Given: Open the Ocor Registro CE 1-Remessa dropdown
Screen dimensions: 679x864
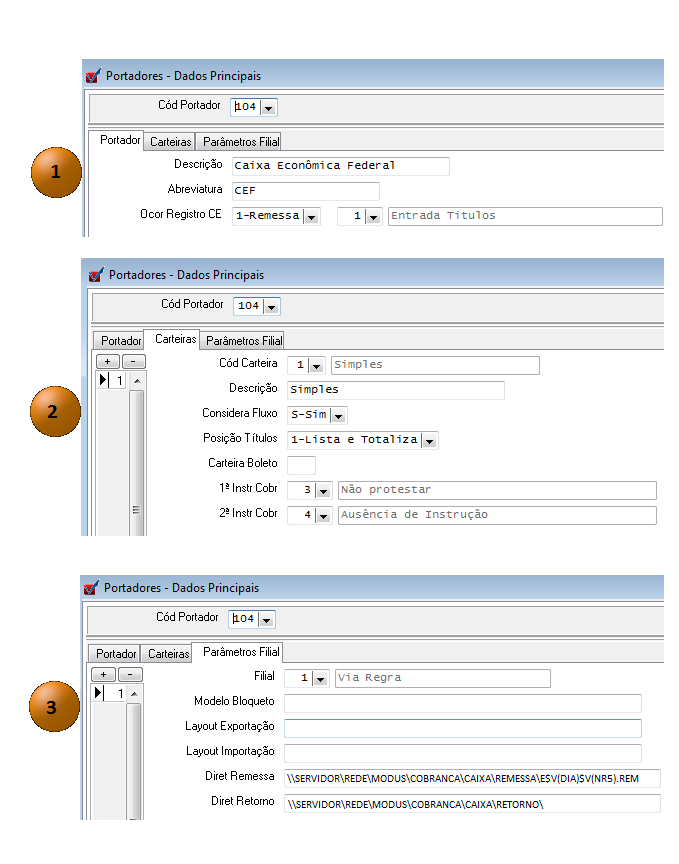Looking at the screenshot, I should pos(311,216).
